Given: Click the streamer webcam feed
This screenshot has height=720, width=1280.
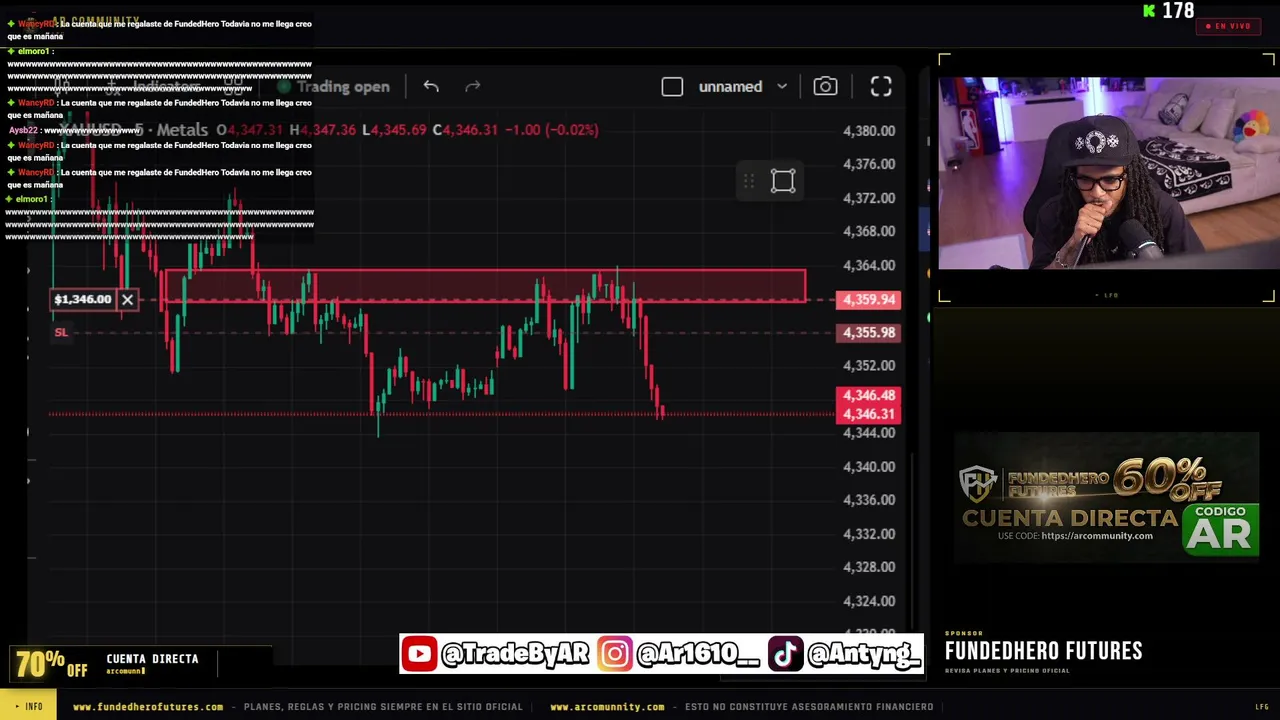Looking at the screenshot, I should [1108, 173].
